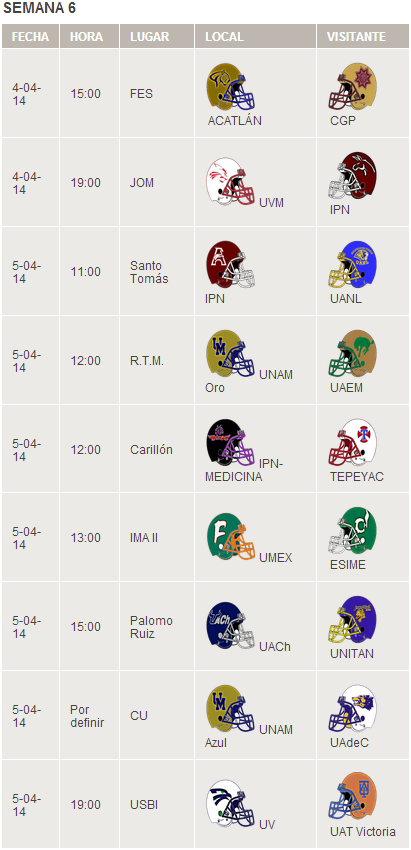Select the UAT Victoria orange helmet

click(x=353, y=797)
